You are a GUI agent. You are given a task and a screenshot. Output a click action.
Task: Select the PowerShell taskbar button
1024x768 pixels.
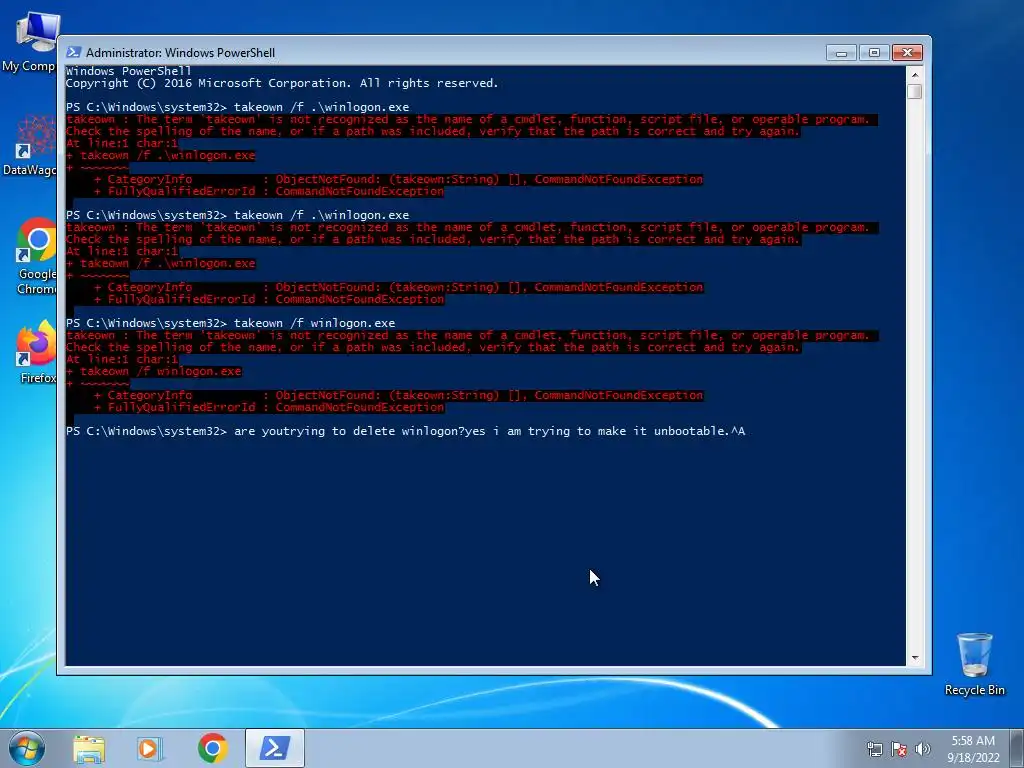pos(275,748)
